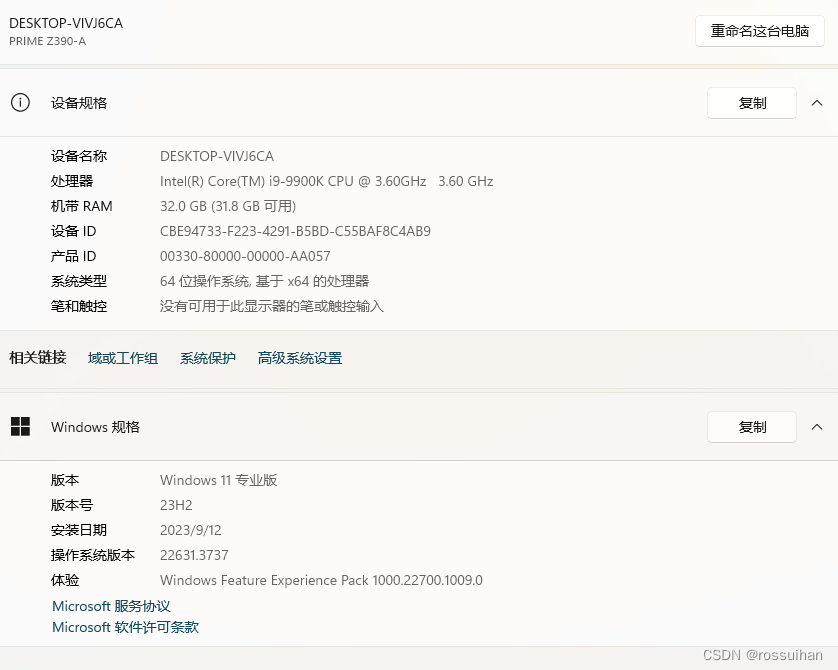
Task: Collapse the Windows 规格 section chevron
Action: (817, 427)
